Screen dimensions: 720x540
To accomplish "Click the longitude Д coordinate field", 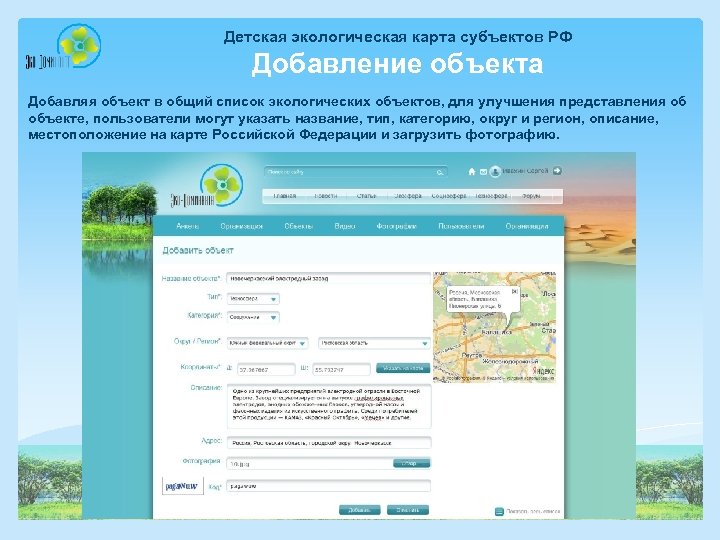I will click(267, 369).
